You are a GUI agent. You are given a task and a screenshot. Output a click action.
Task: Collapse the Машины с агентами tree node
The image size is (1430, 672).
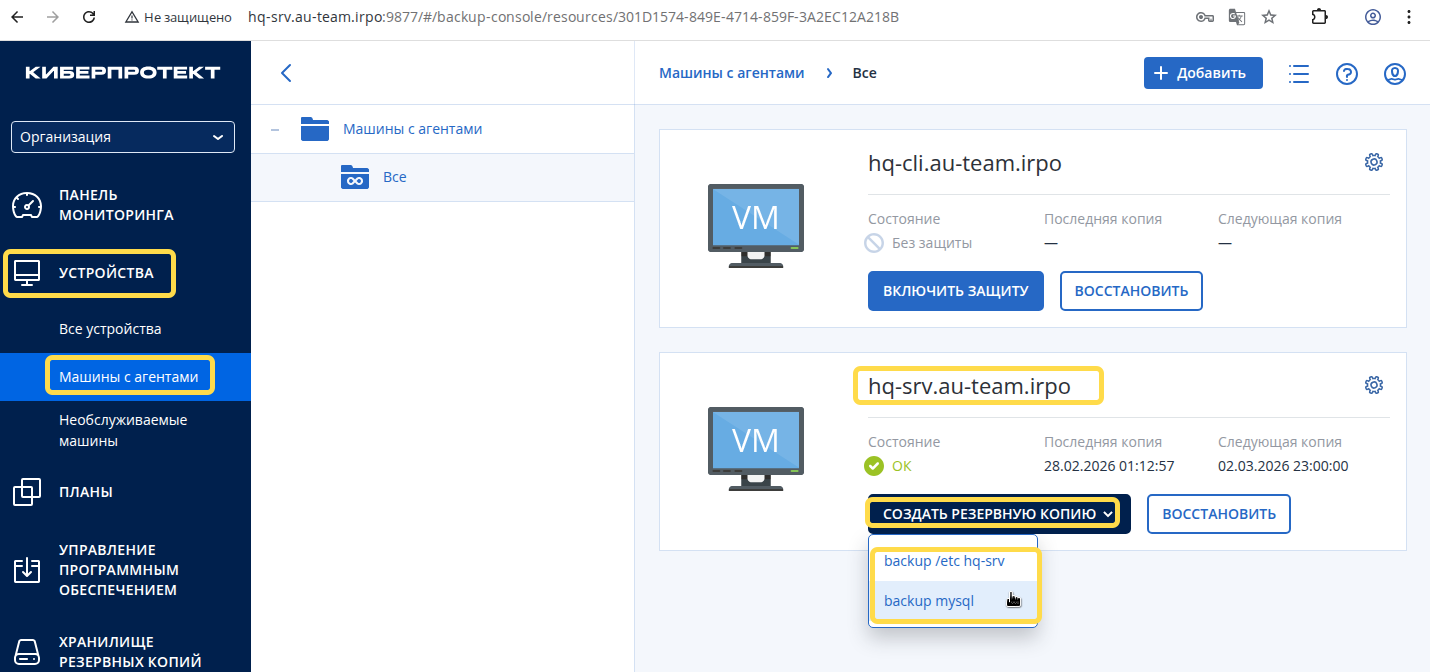tap(275, 129)
